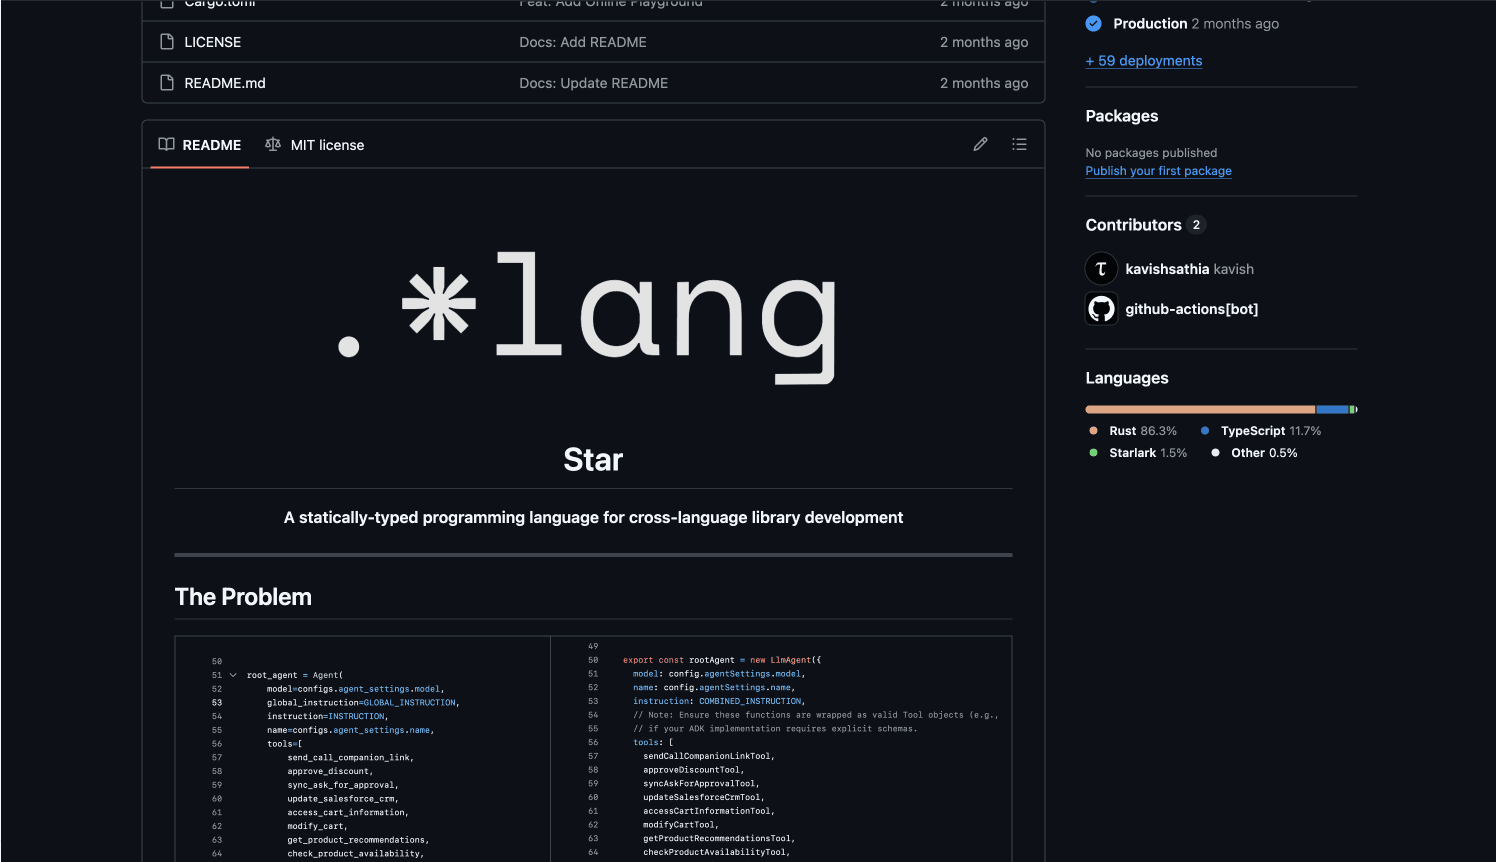Click the Production deployment status check icon
This screenshot has height=862, width=1496.
tap(1093, 23)
